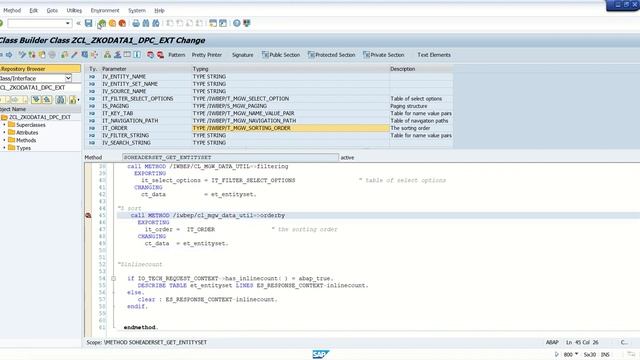The image size is (640, 360).
Task: Click the orange Exit icon
Action: point(112,23)
